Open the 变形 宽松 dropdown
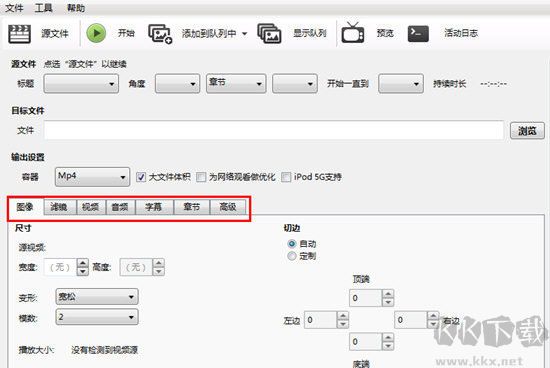 [x=97, y=297]
